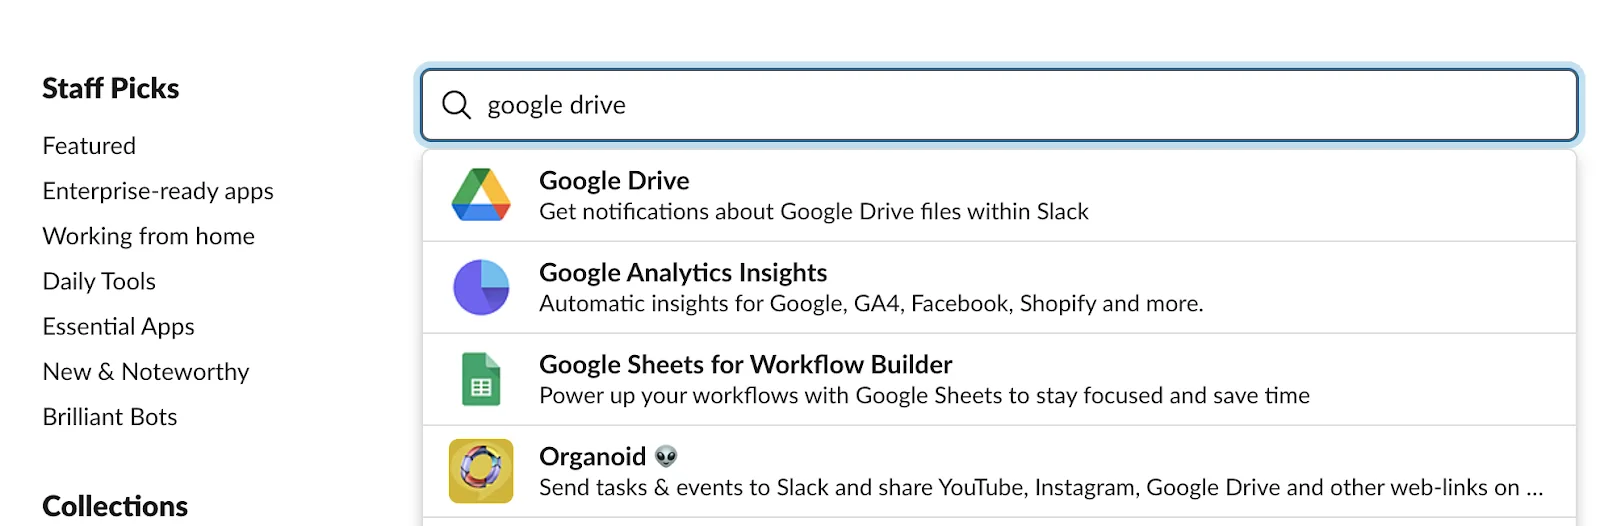Click the Google Drive result description text
This screenshot has width=1600, height=526.
(813, 212)
